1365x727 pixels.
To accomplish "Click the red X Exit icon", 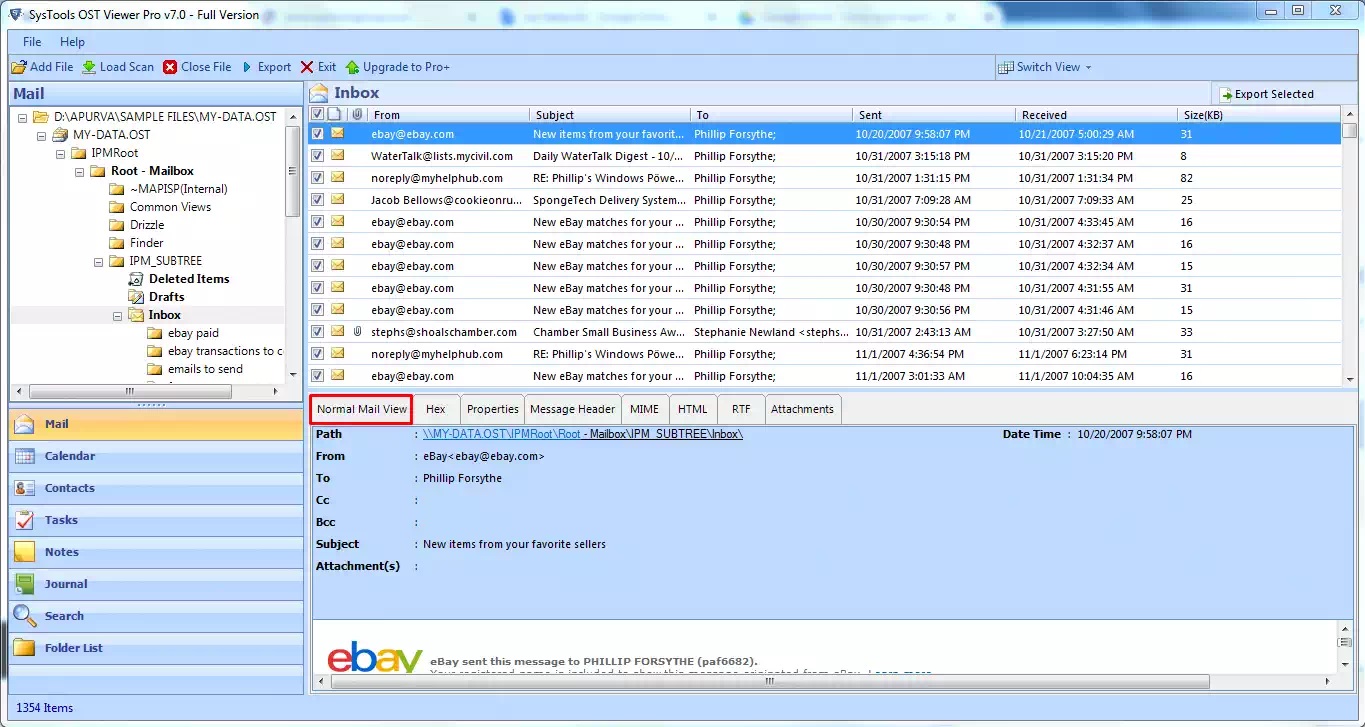I will [x=307, y=67].
